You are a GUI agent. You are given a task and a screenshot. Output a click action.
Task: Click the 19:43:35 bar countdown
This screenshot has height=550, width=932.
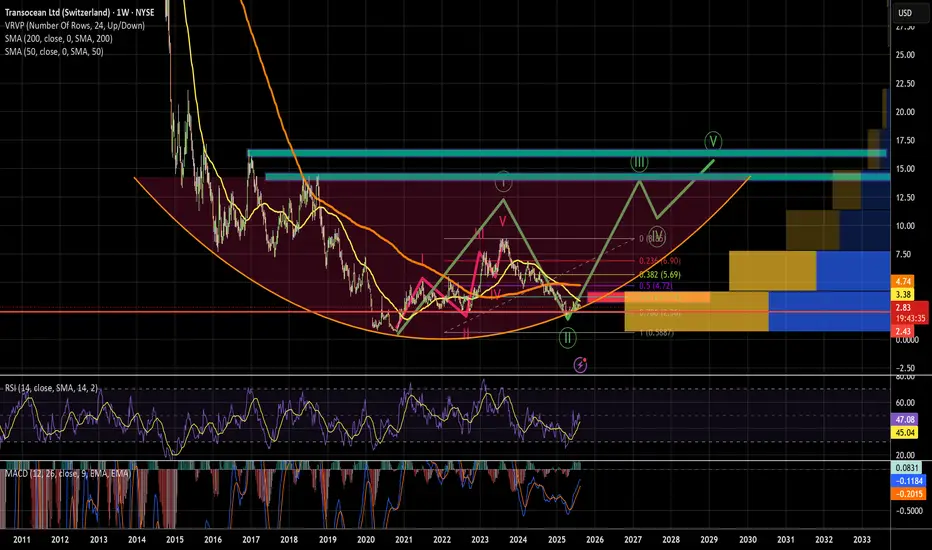(x=910, y=319)
